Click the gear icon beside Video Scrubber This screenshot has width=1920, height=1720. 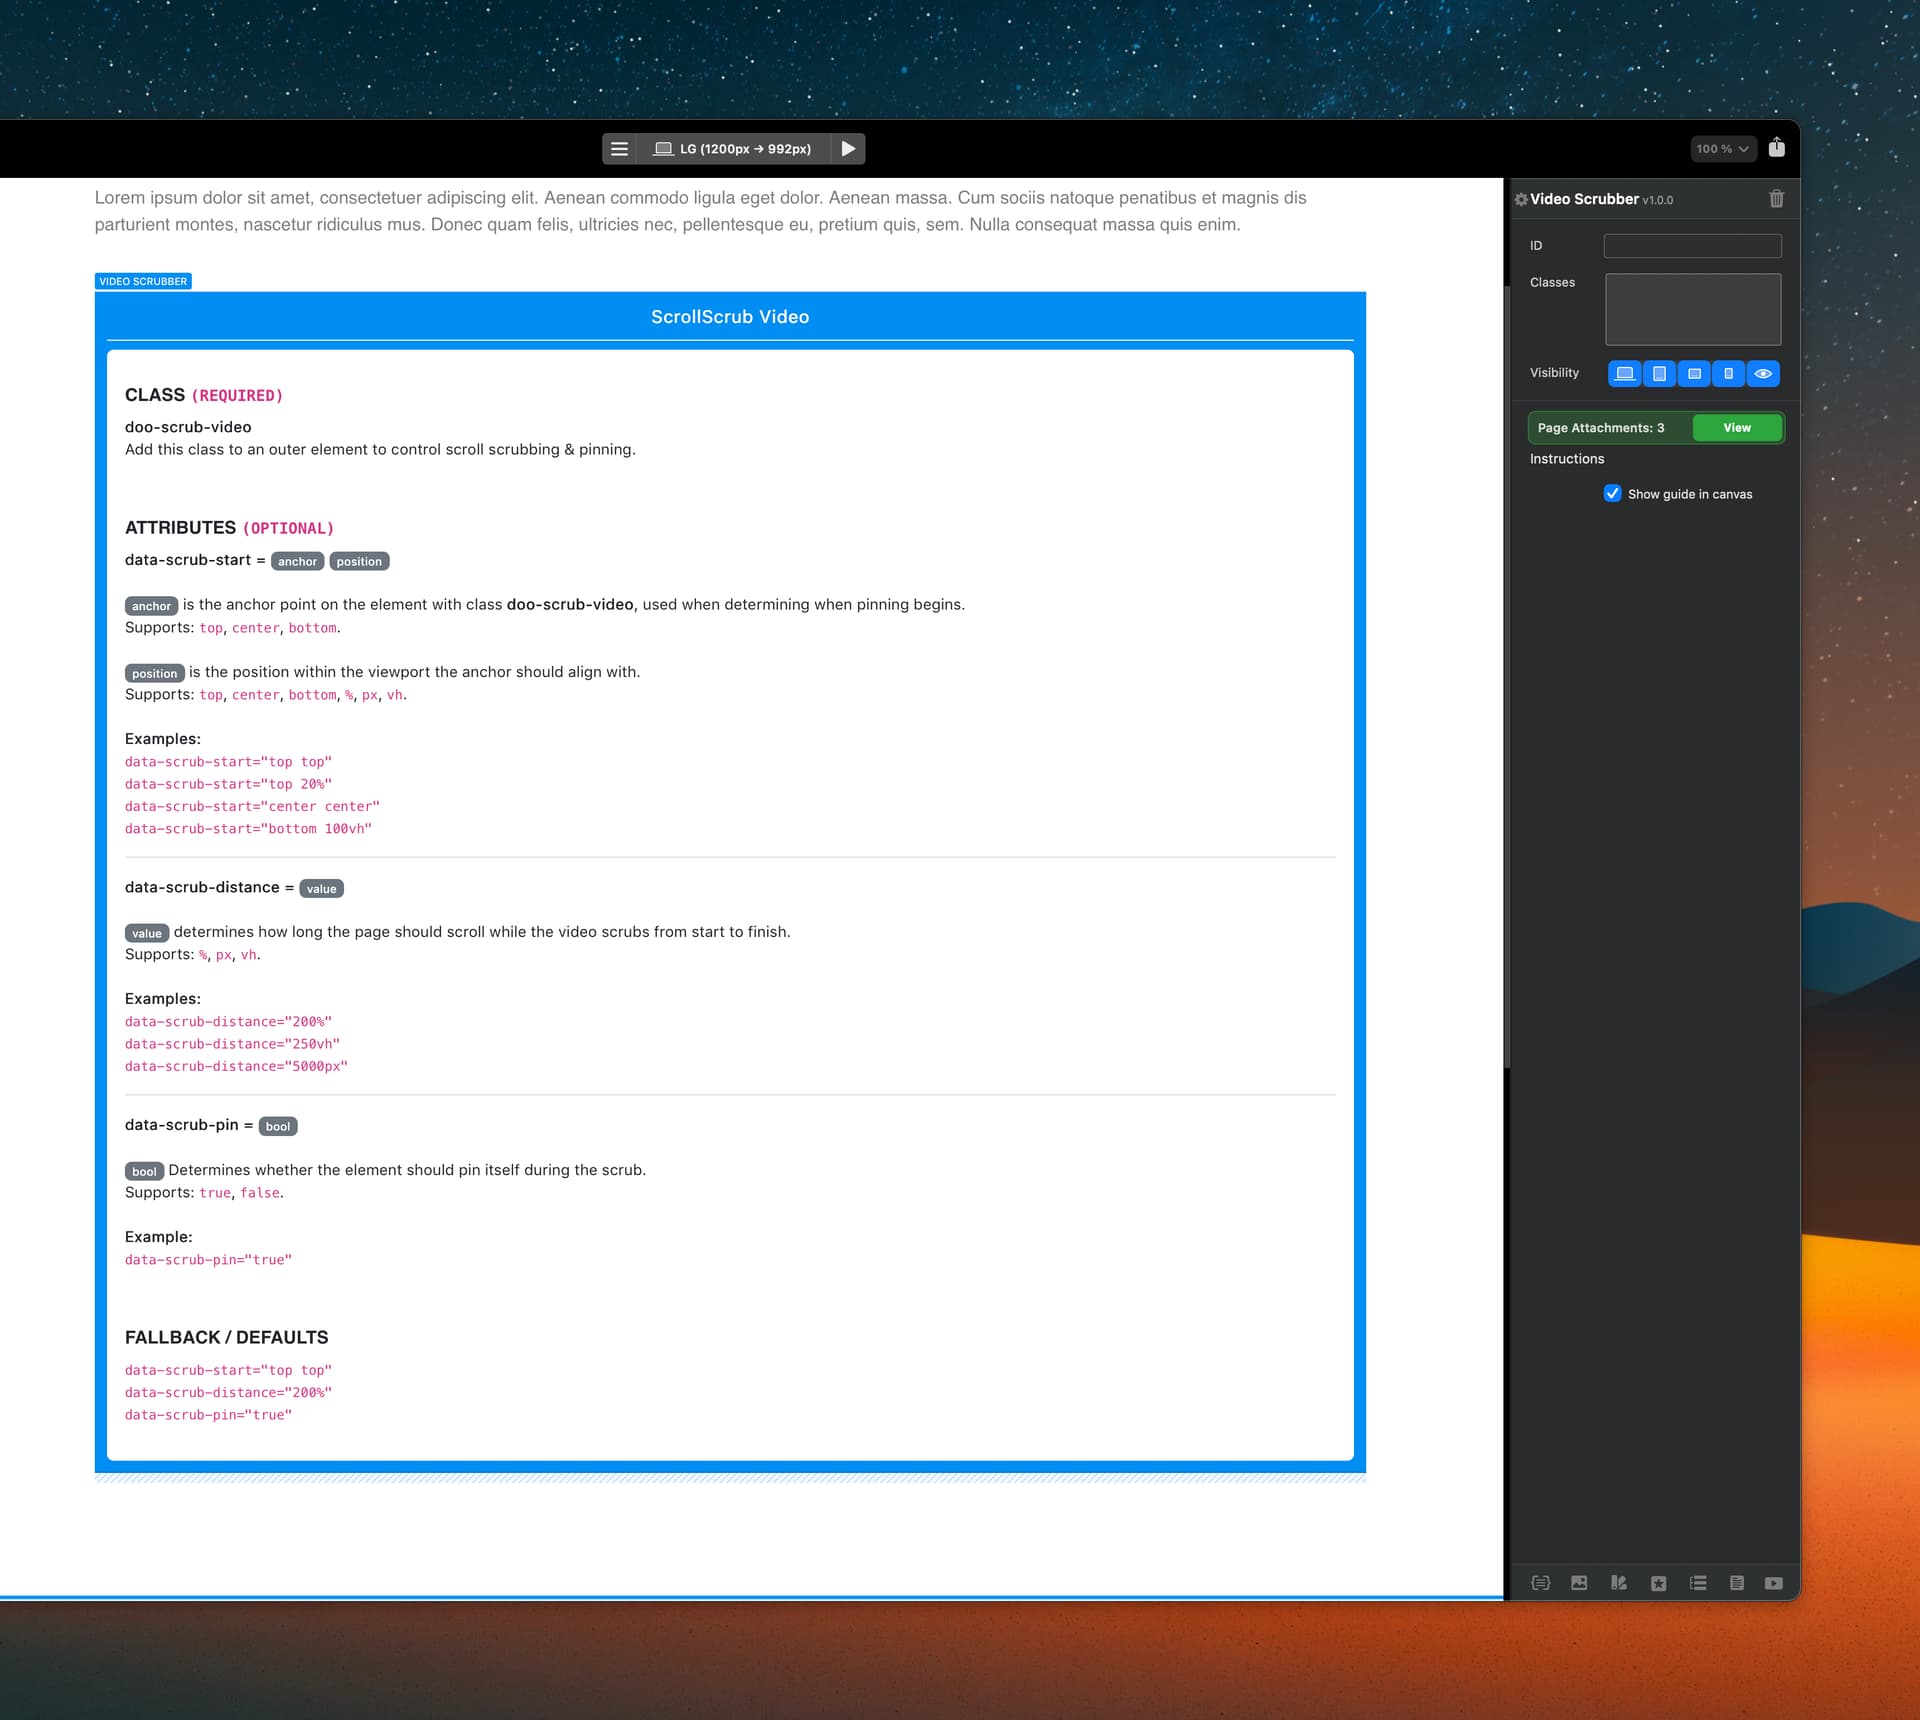1520,200
